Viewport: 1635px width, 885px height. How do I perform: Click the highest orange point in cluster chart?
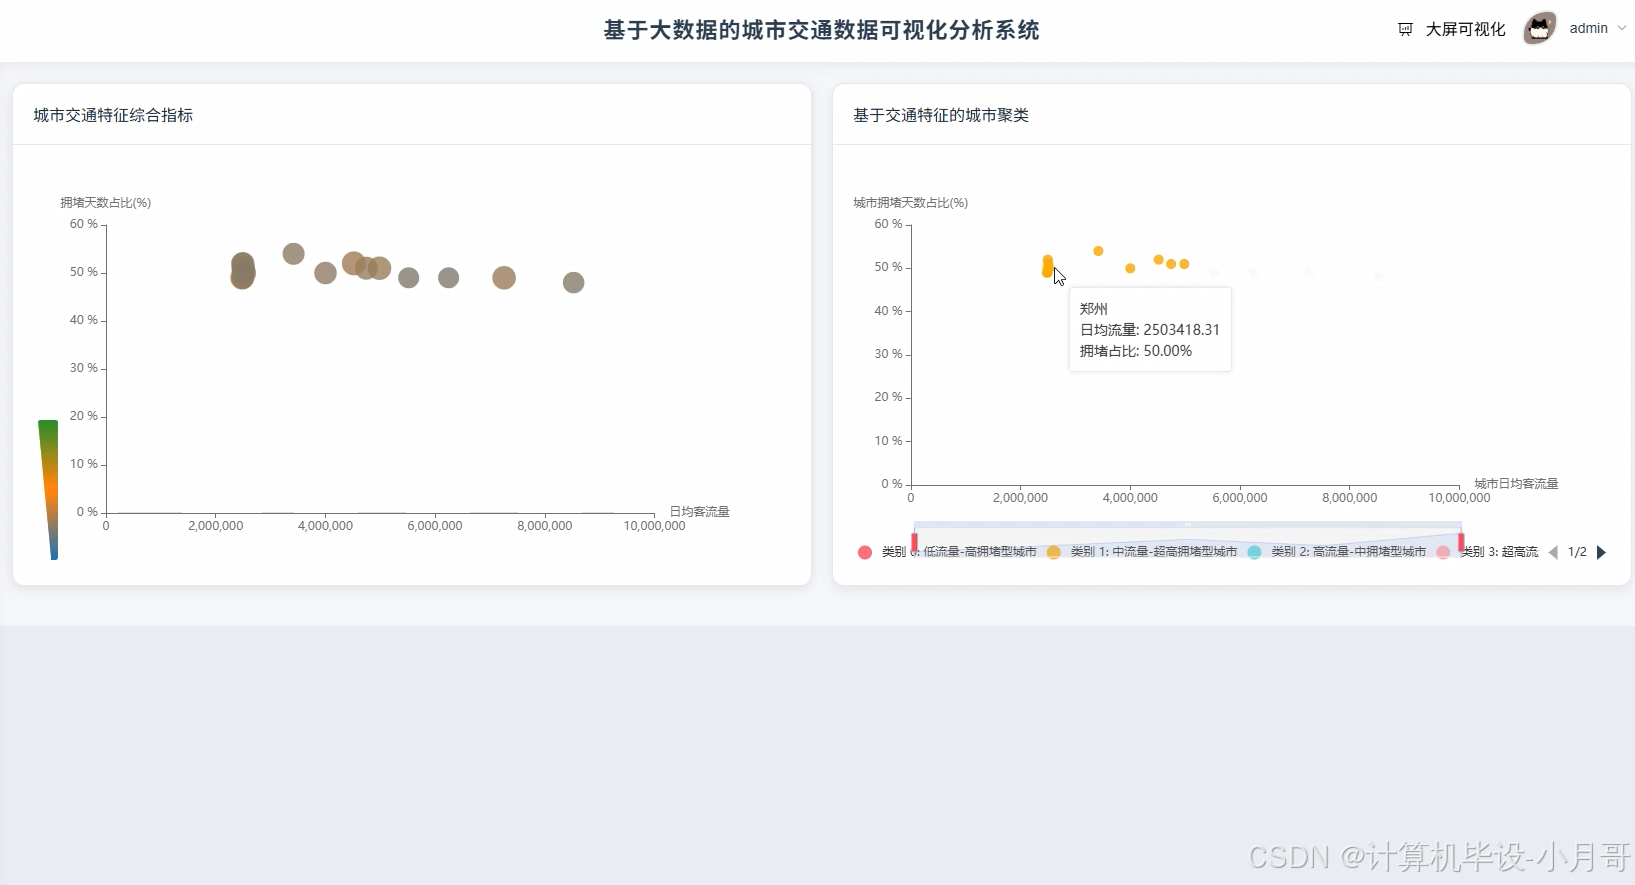1098,251
